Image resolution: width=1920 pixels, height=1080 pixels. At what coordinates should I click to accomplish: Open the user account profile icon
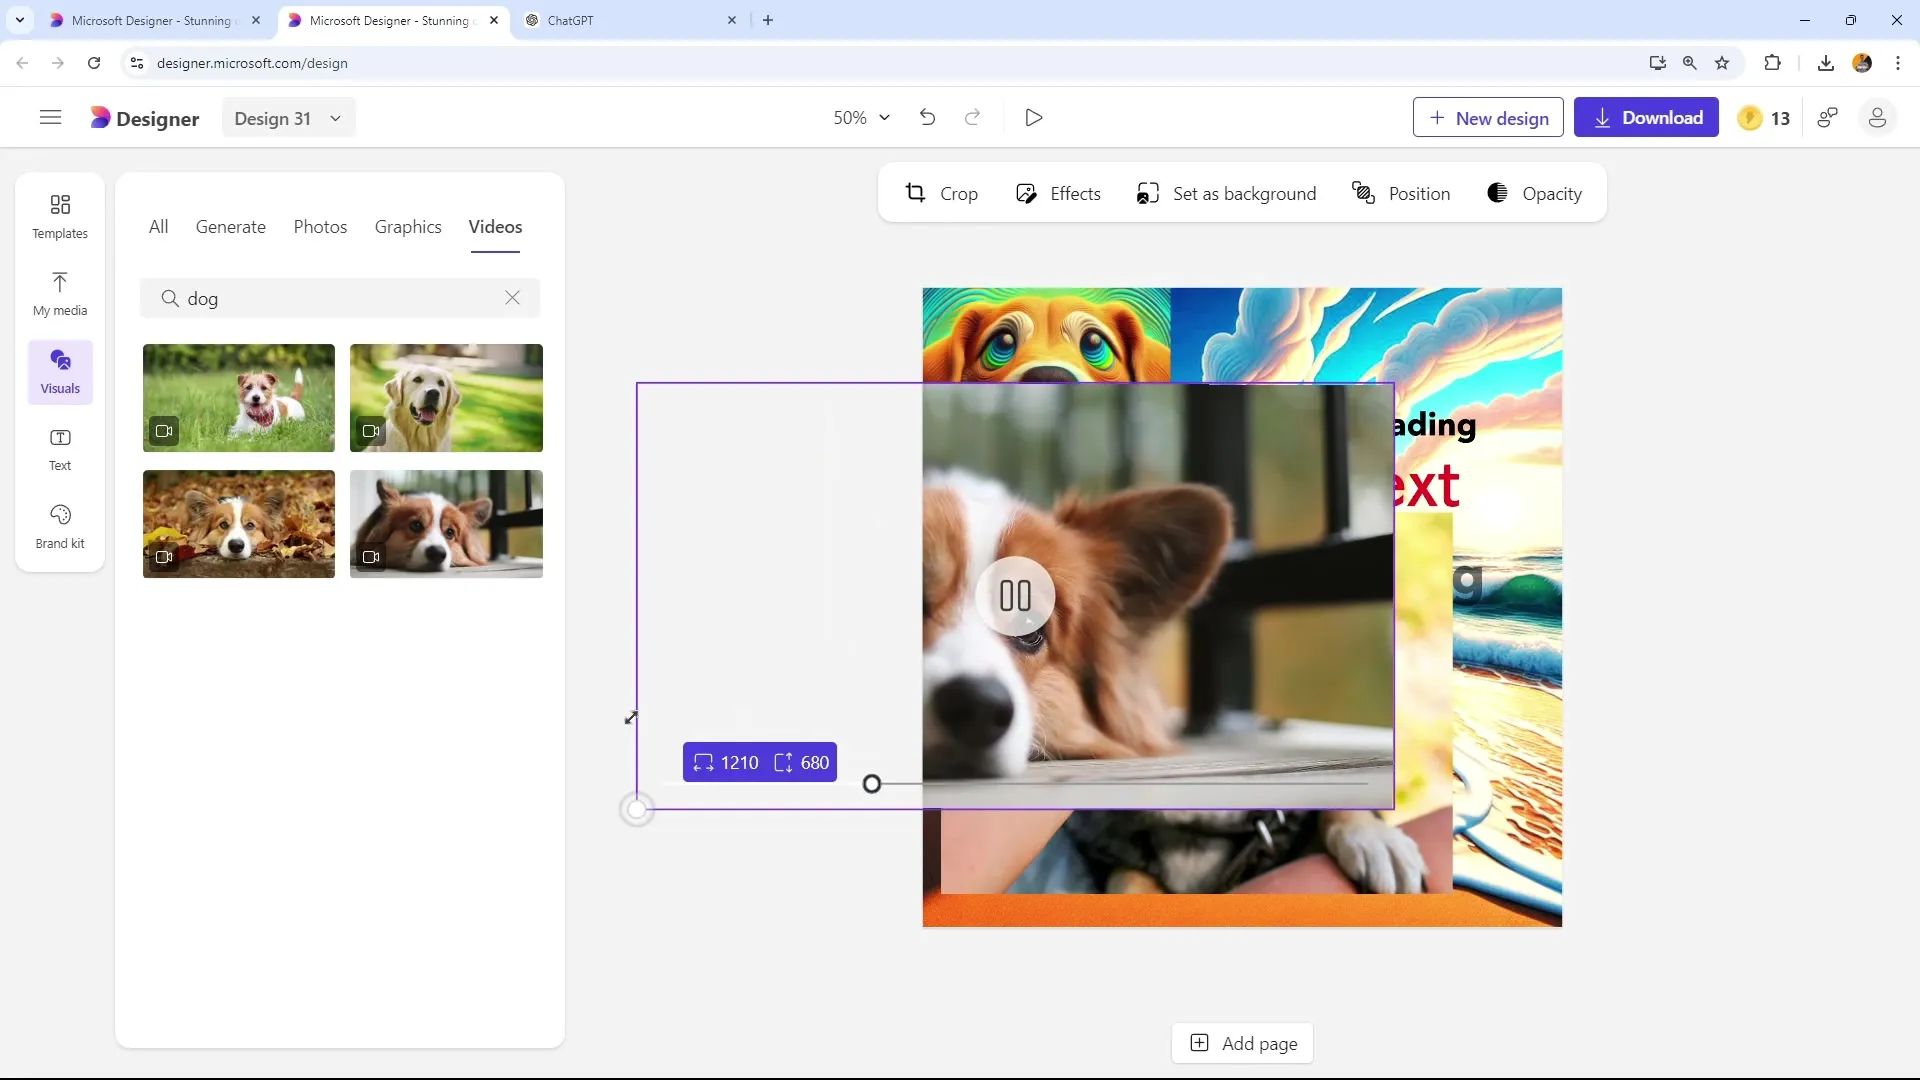pos(1877,118)
